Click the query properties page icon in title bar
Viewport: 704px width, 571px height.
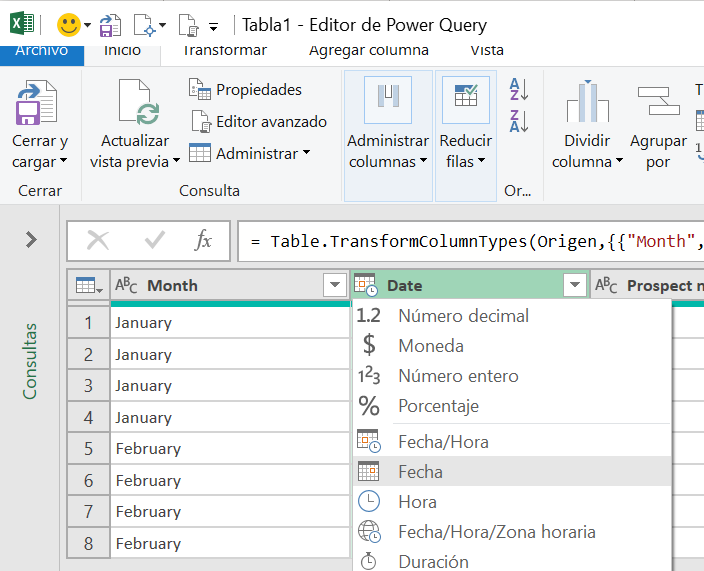click(x=145, y=25)
